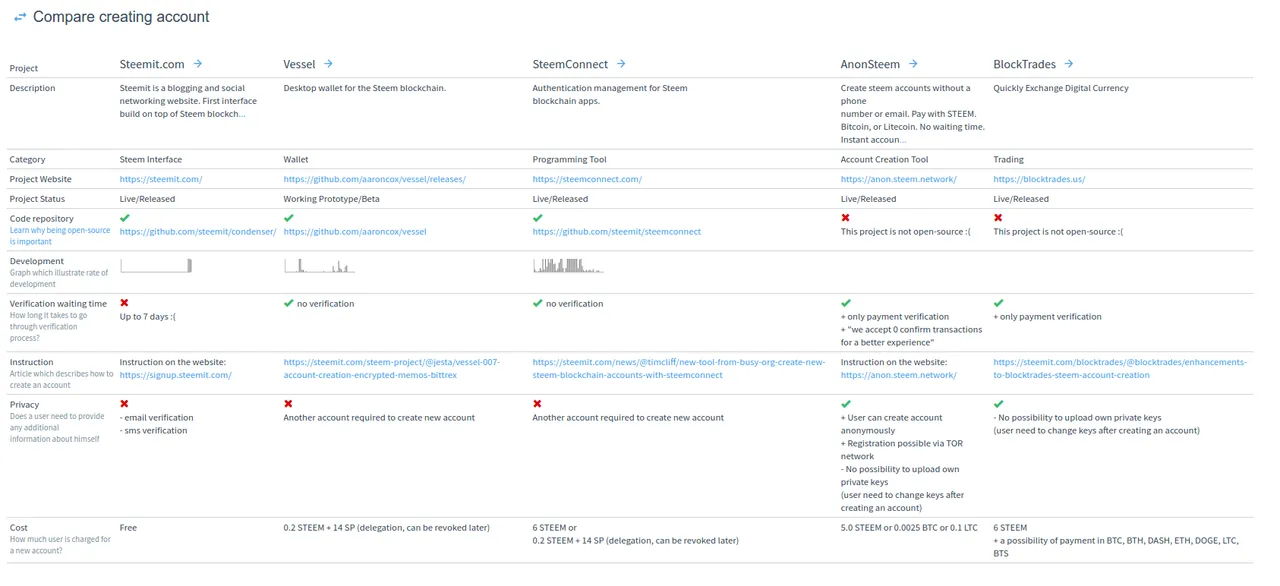Click red X in SteemConnect privacy cell

coord(538,404)
